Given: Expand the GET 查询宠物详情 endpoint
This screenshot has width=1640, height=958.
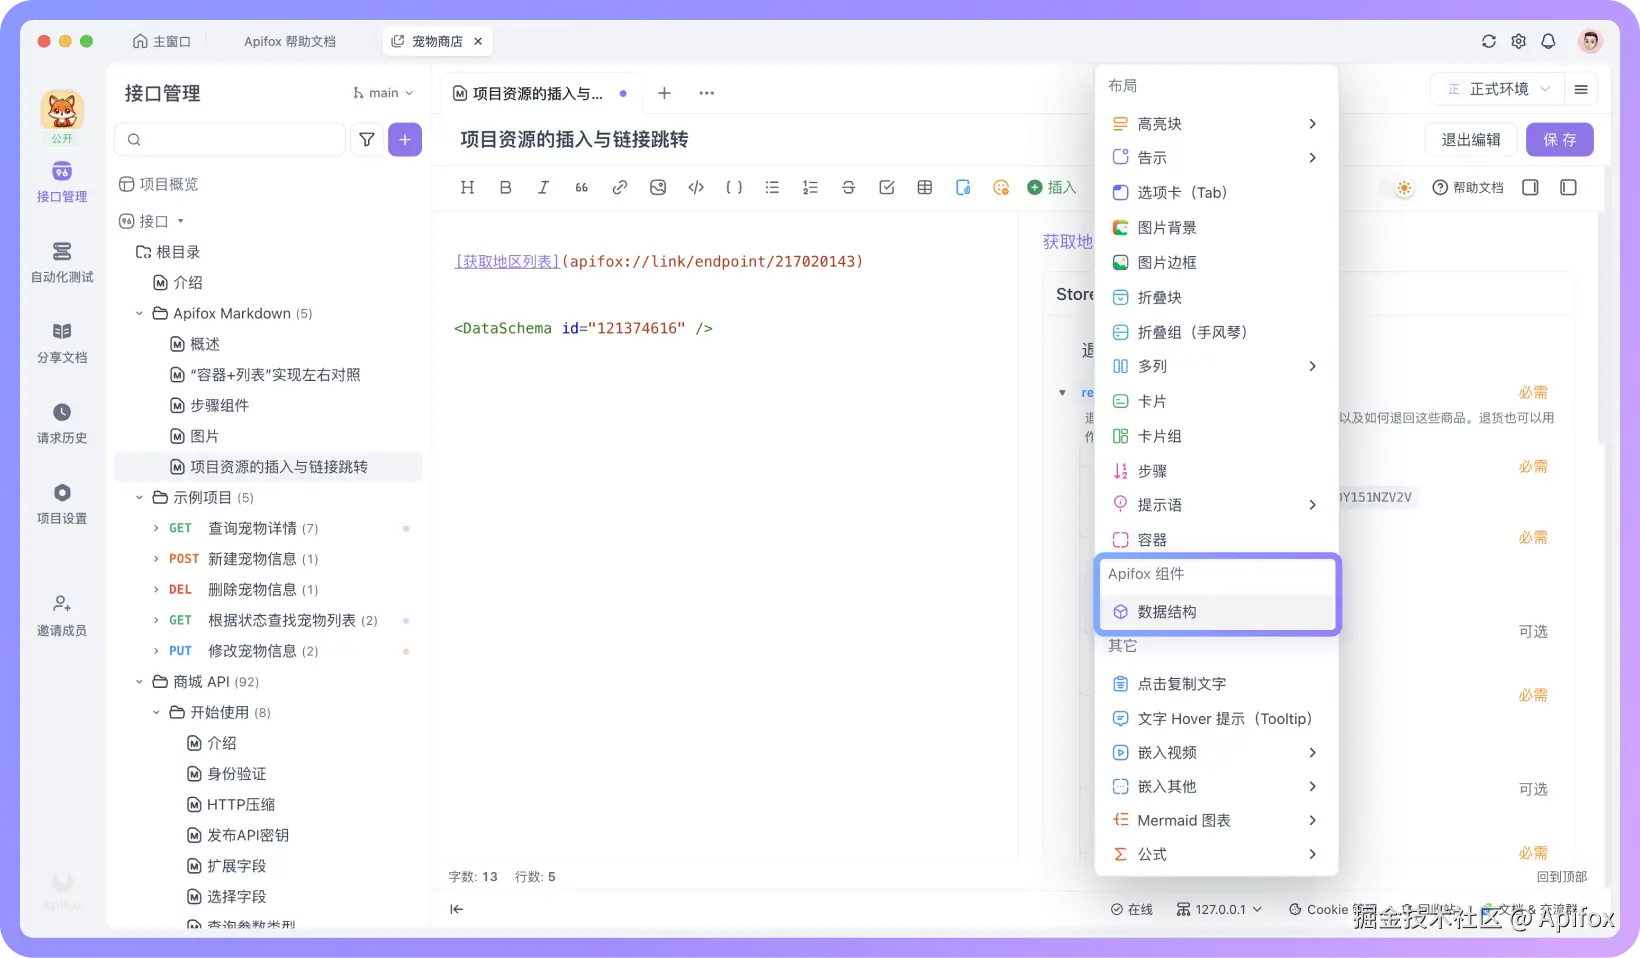Looking at the screenshot, I should (x=156, y=528).
